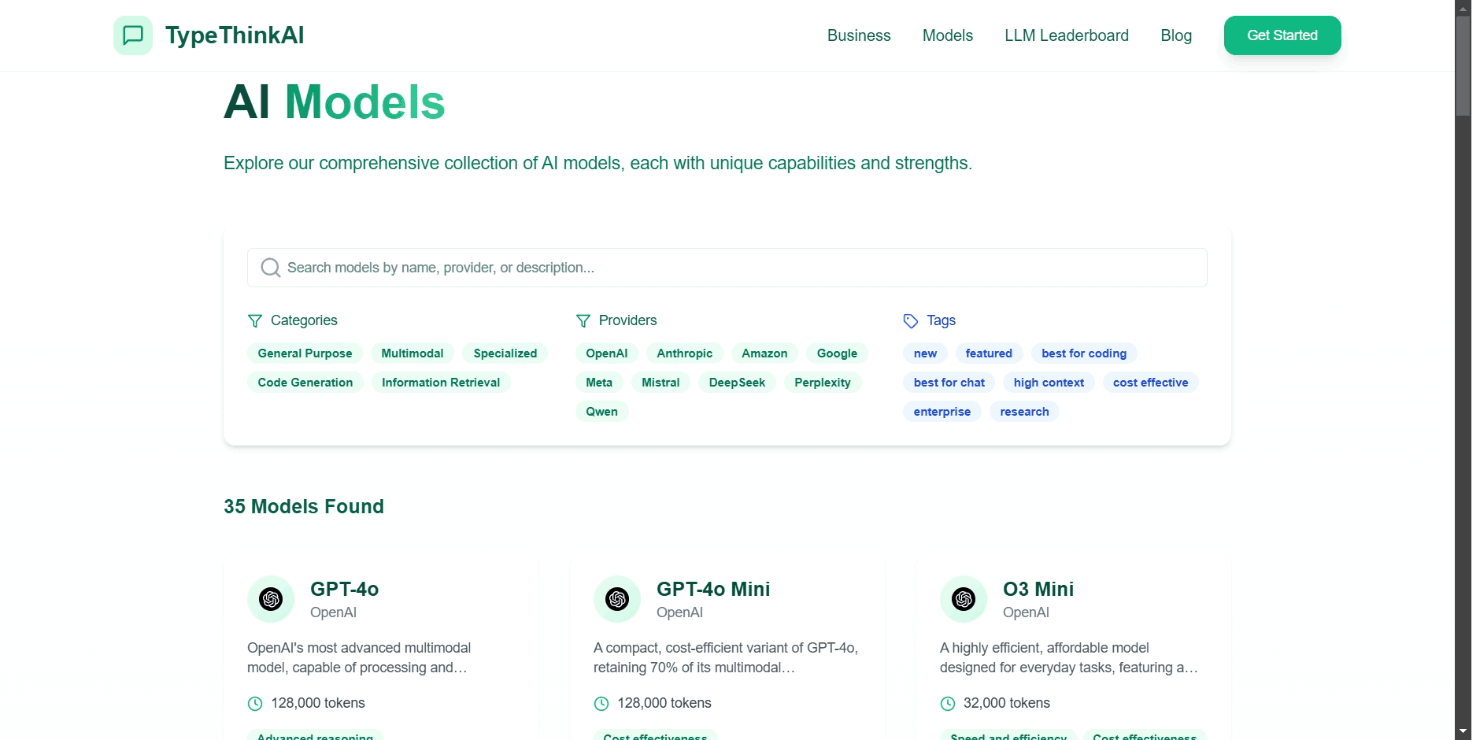Open the LLM Leaderboard nav item

tap(1066, 36)
